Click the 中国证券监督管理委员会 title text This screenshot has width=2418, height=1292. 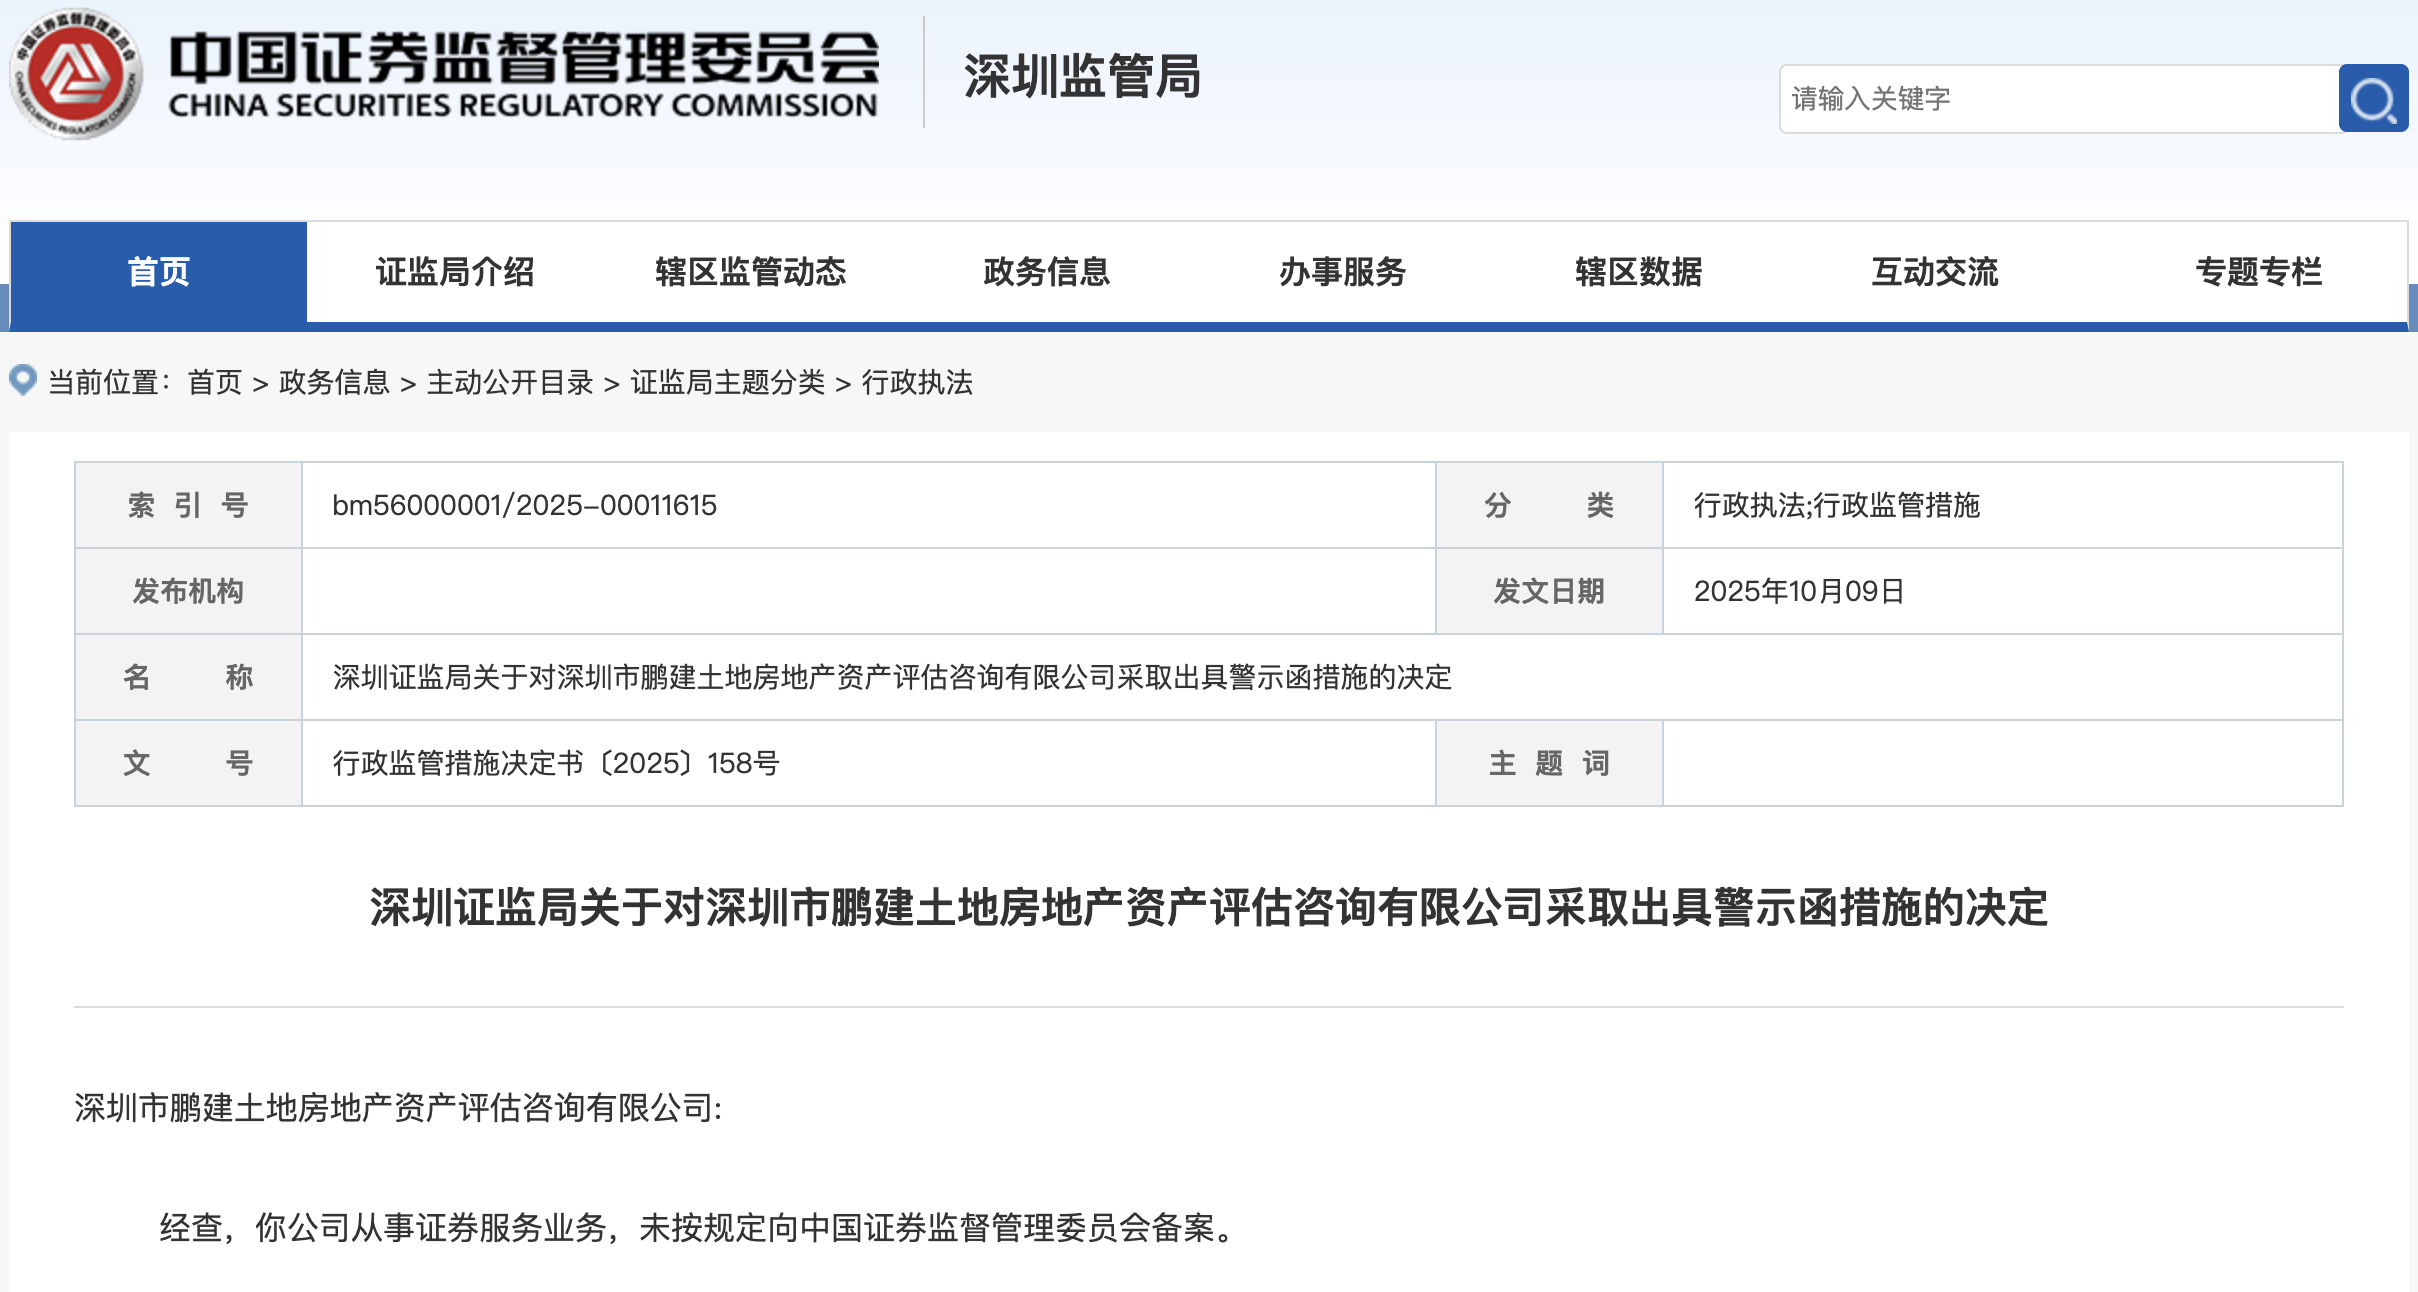tap(523, 58)
